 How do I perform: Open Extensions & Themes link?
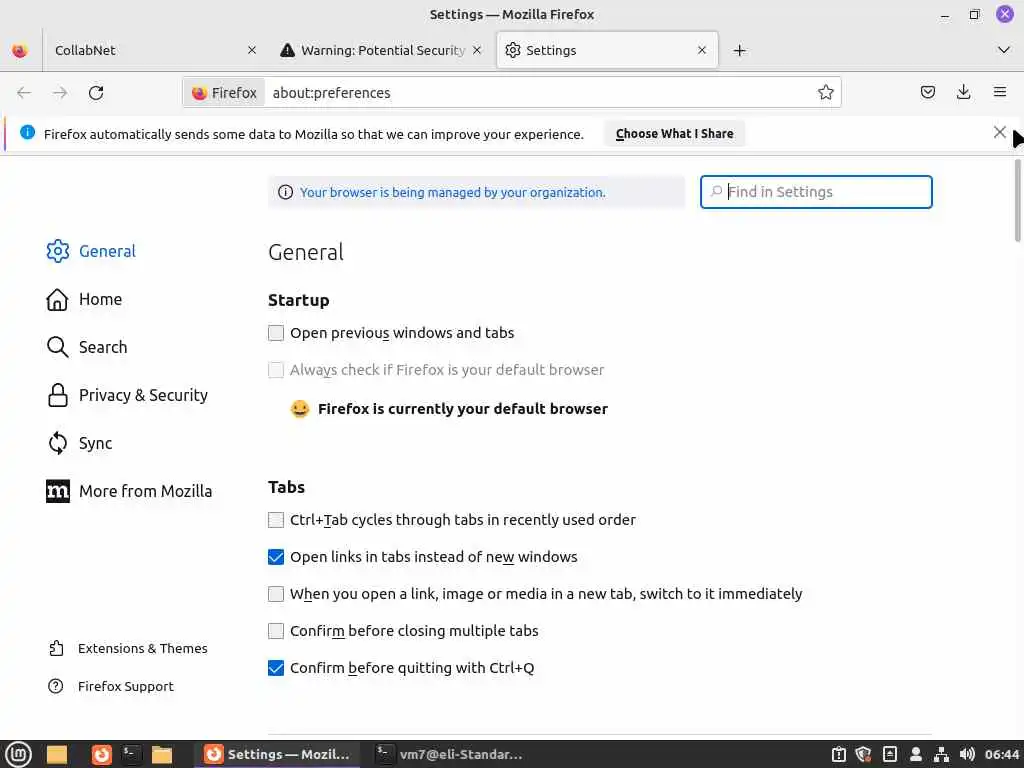[x=129, y=648]
